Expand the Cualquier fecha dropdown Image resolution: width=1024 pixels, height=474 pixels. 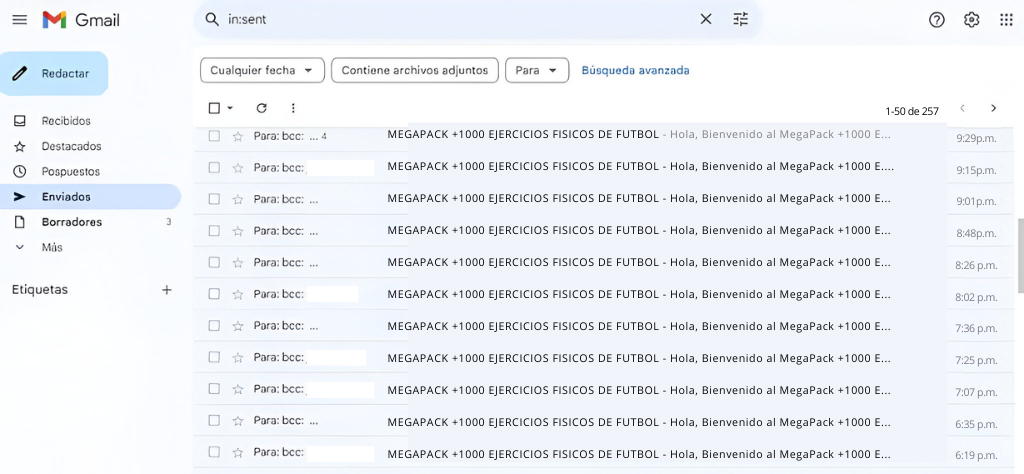click(262, 70)
